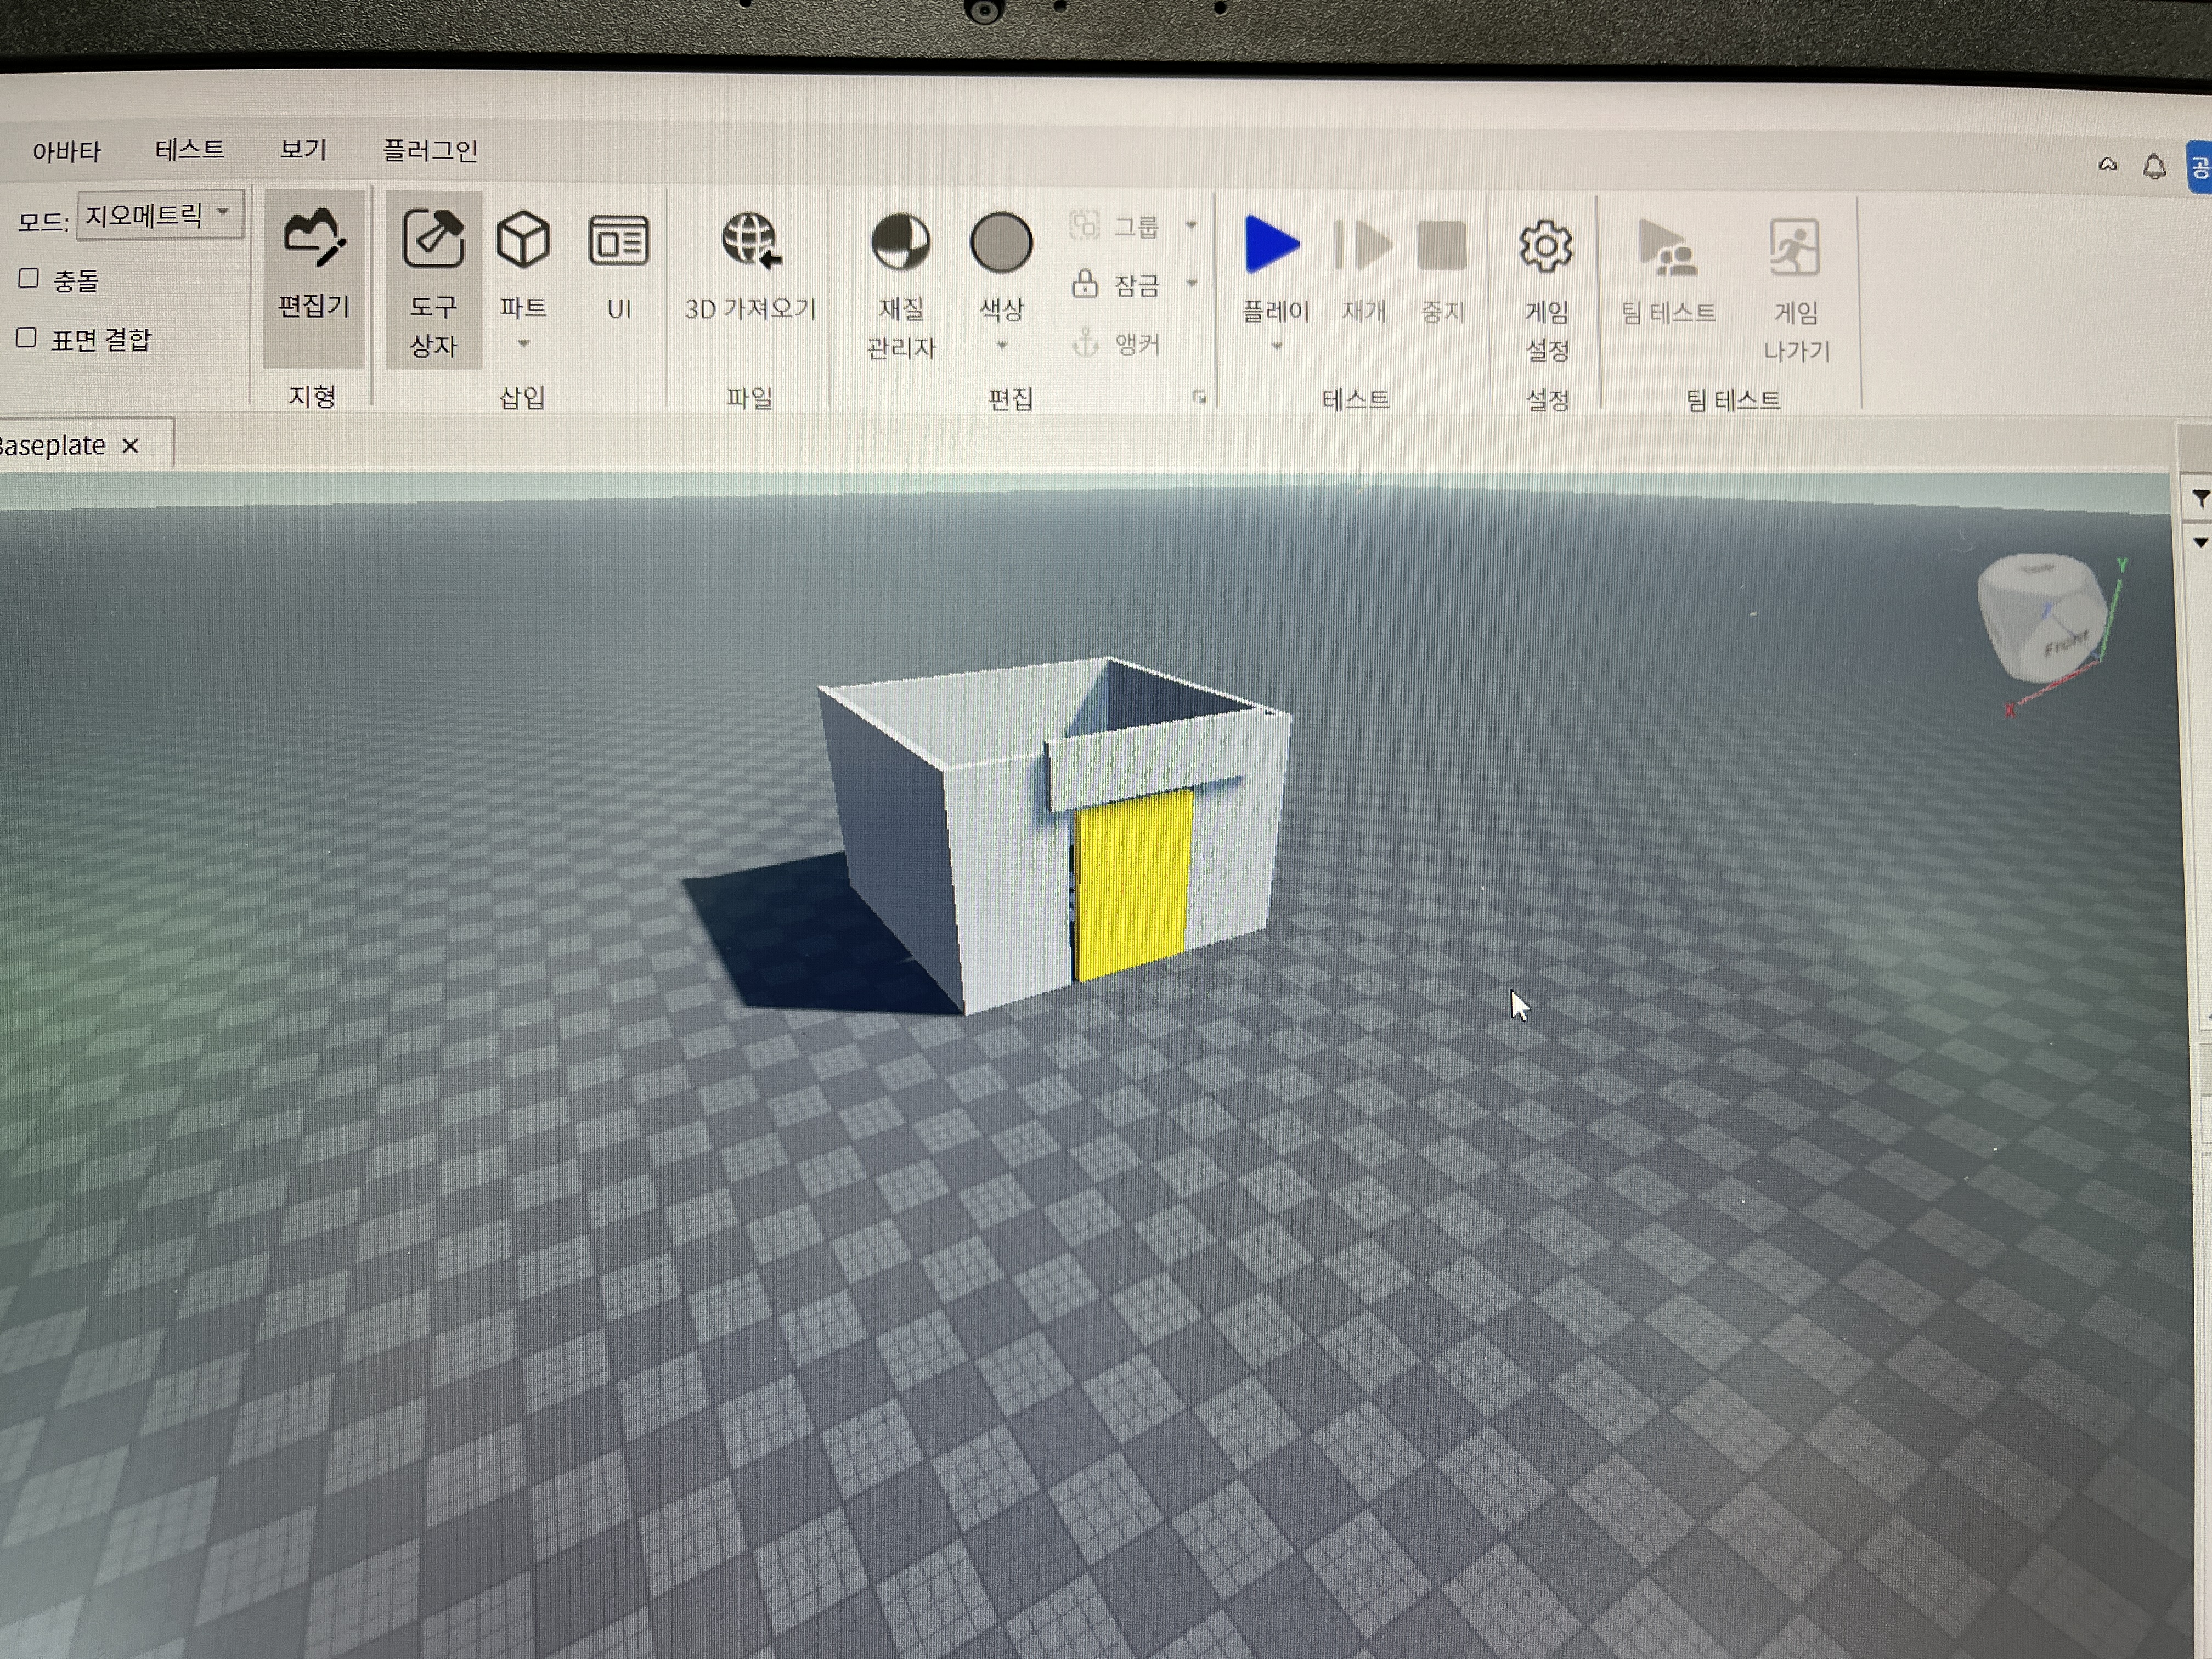Open the 플러그인 menu tab
Viewport: 2212px width, 1659px height.
coord(430,151)
